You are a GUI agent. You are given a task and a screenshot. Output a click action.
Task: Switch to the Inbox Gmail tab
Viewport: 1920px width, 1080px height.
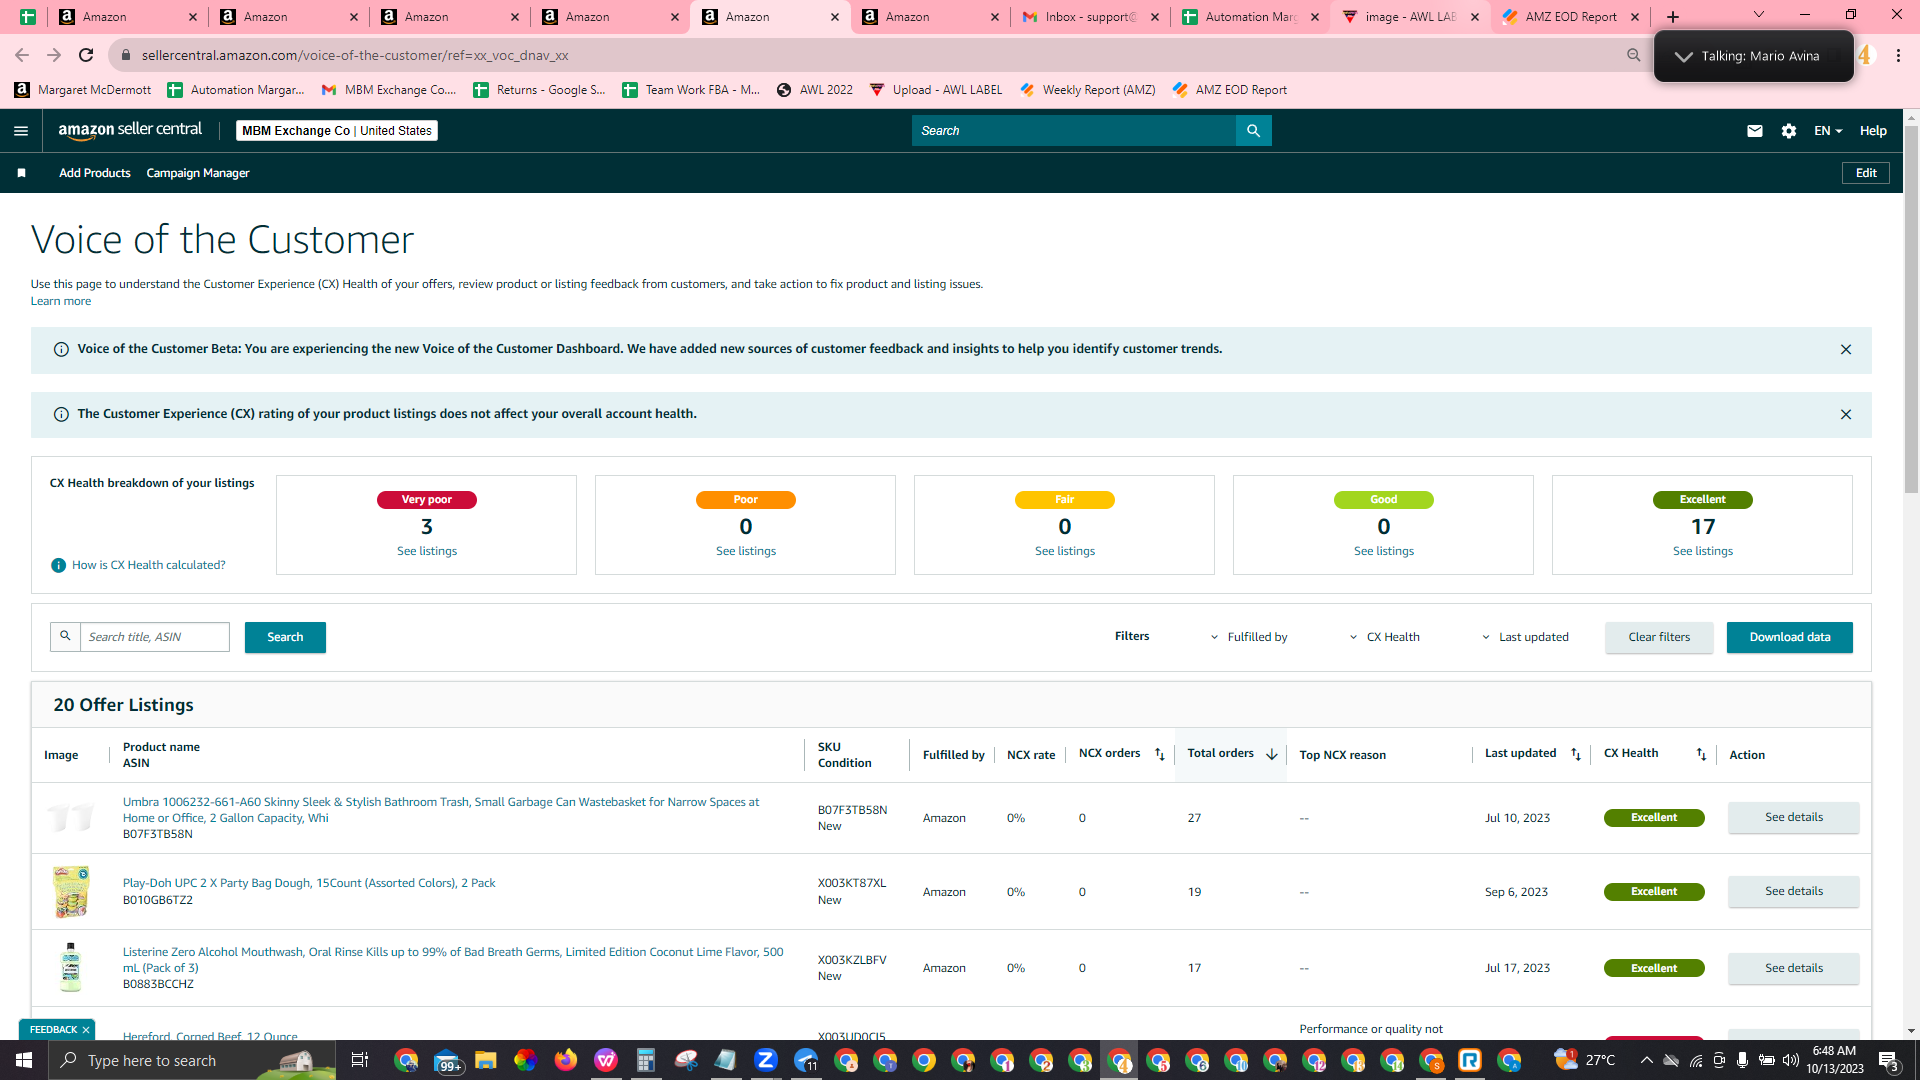1090,17
